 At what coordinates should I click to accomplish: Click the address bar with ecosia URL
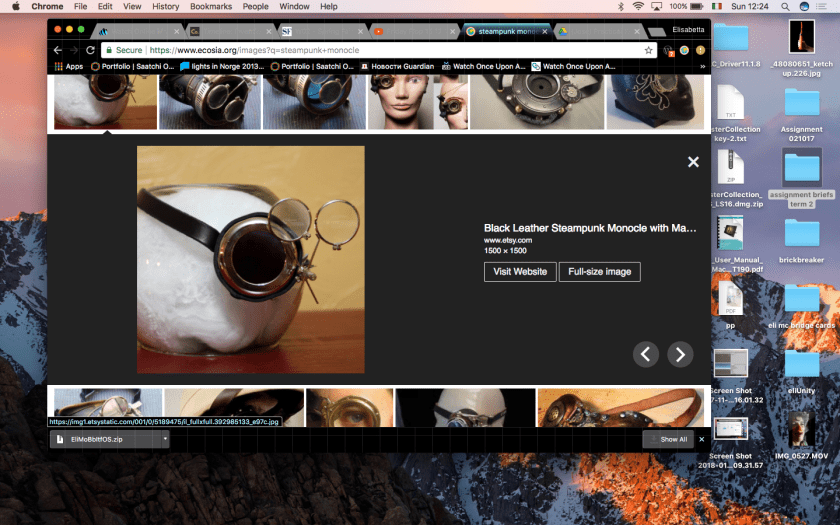click(x=380, y=50)
